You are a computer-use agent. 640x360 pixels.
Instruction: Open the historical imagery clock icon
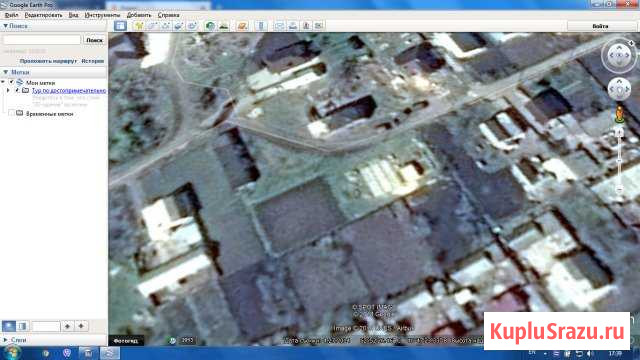[210, 26]
